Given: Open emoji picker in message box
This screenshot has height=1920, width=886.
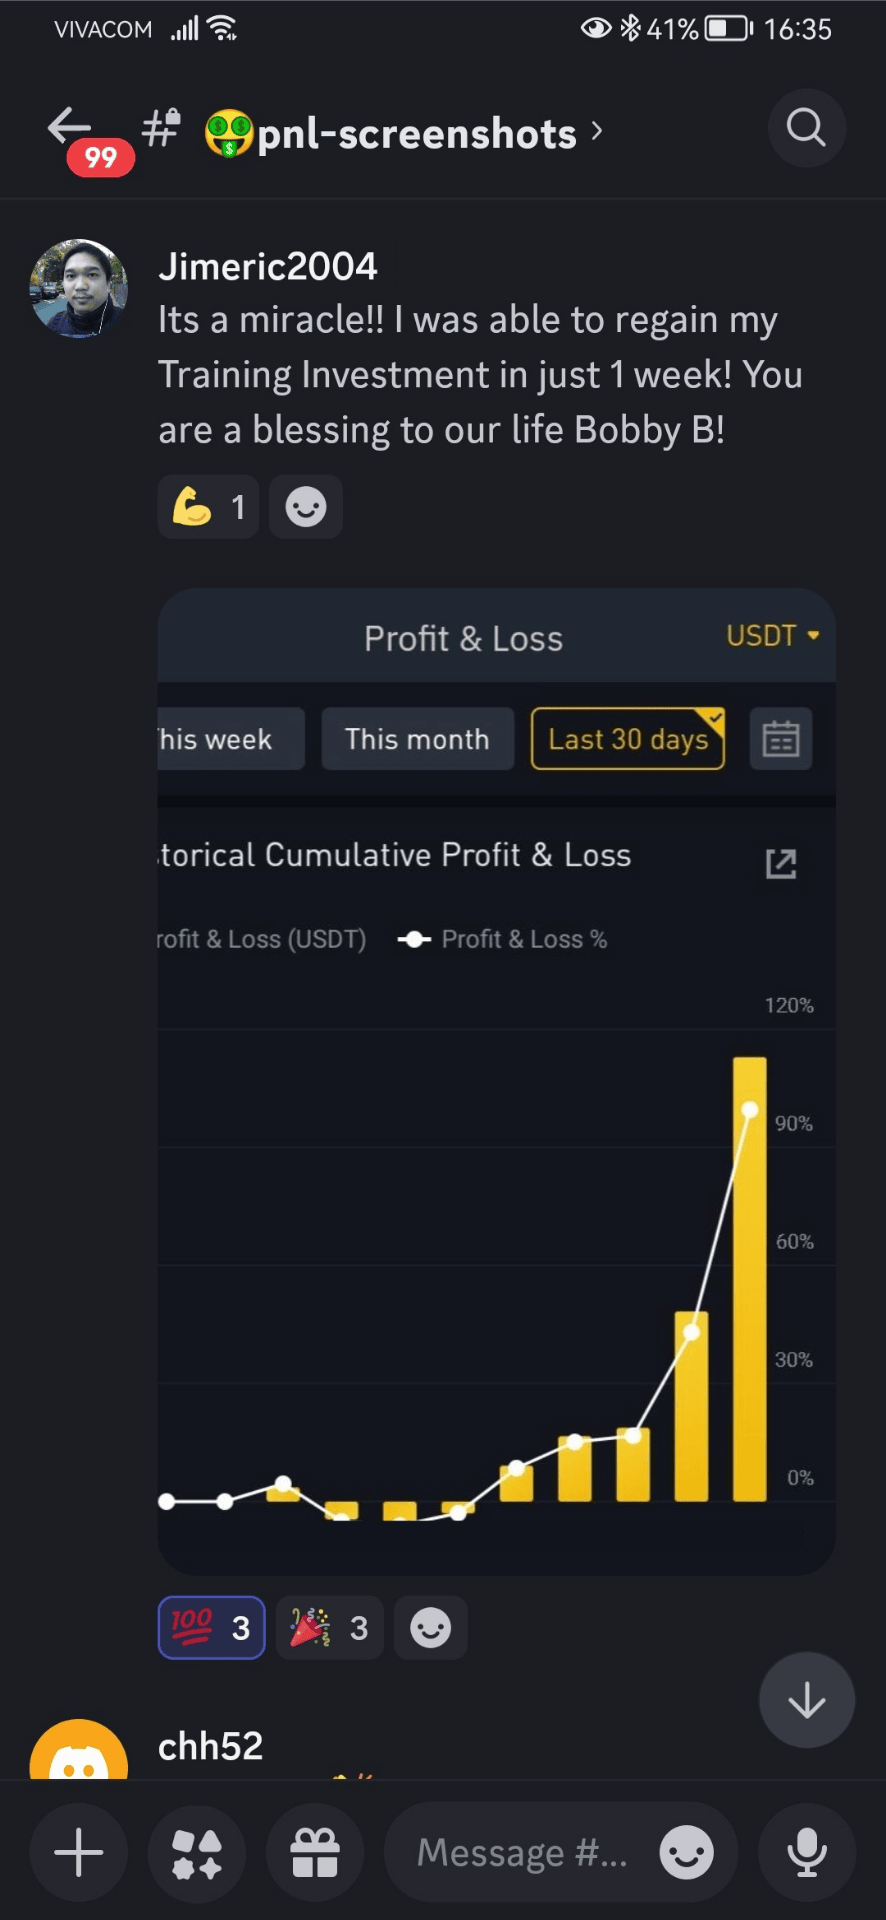Looking at the screenshot, I should click(686, 1853).
